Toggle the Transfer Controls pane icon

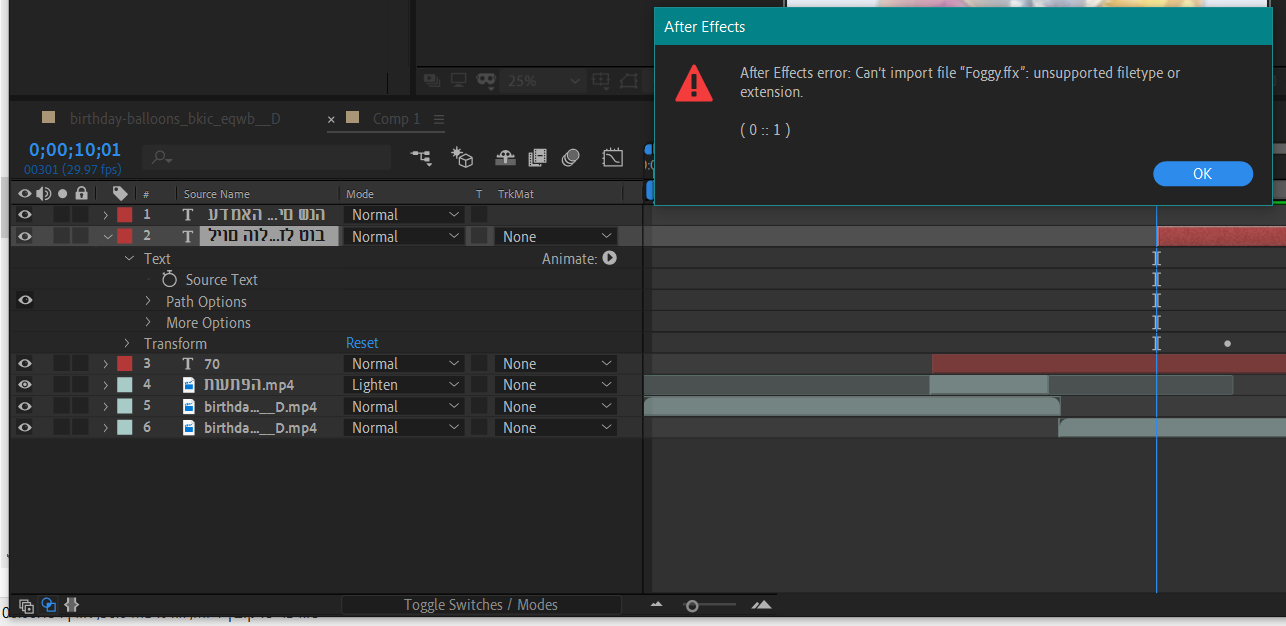tap(49, 605)
